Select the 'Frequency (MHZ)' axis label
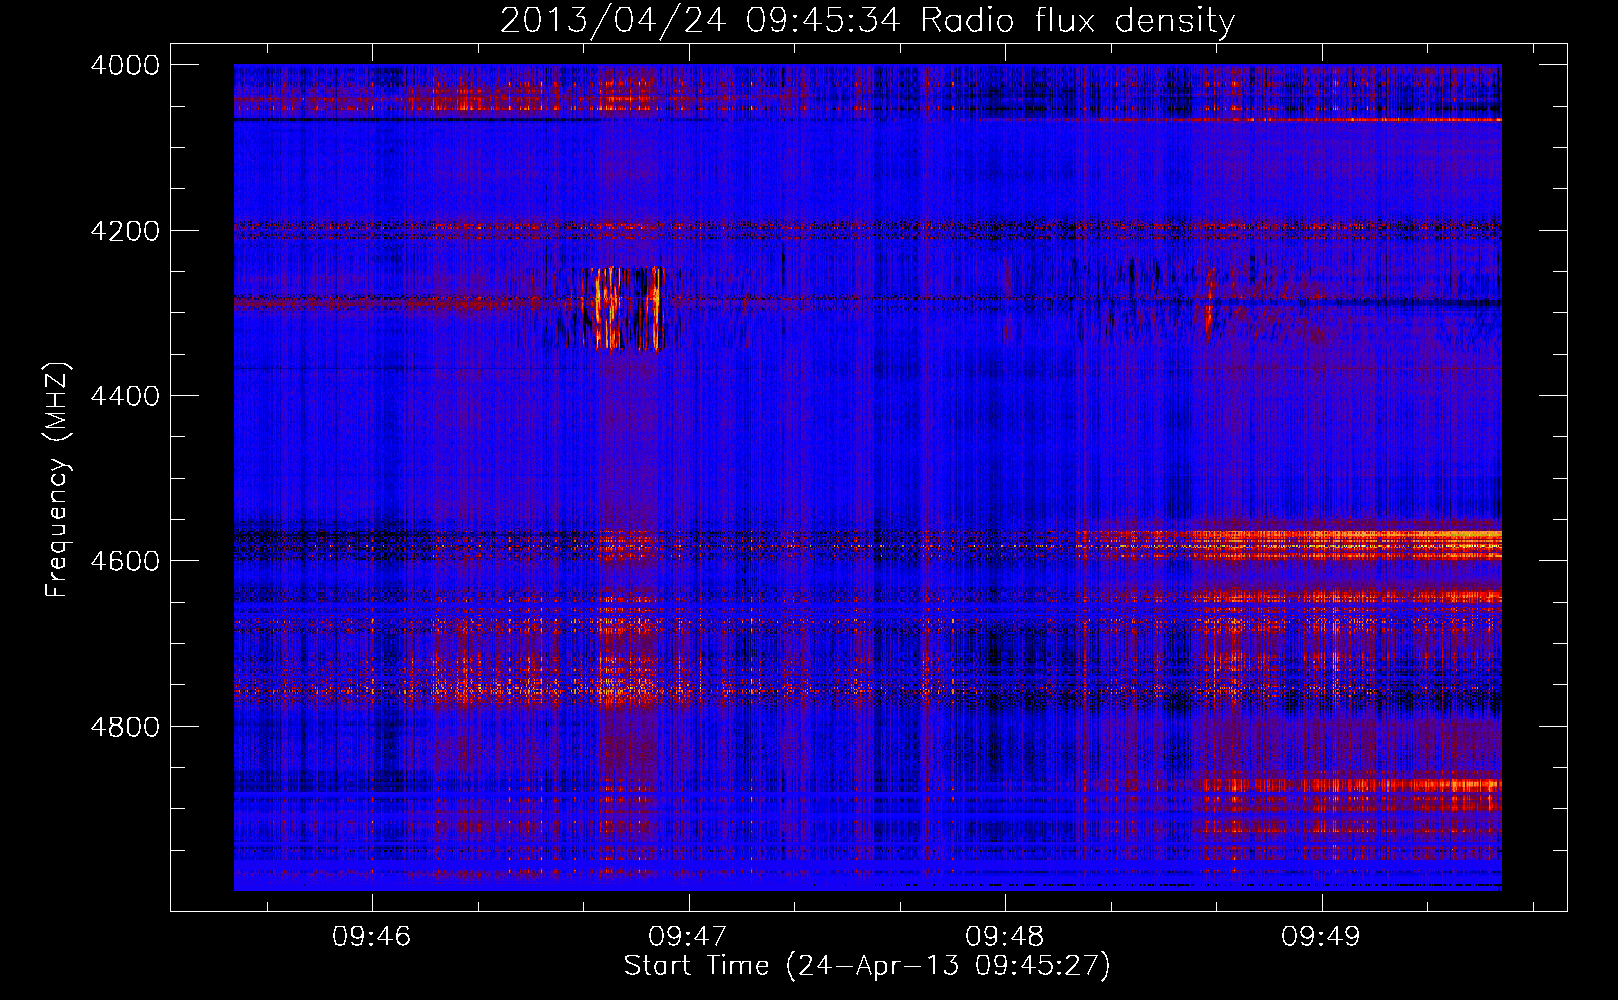Viewport: 1618px width, 1000px height. pyautogui.click(x=57, y=480)
